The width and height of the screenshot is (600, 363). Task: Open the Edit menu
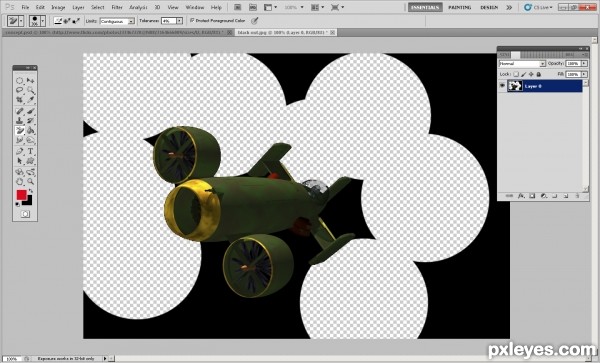(40, 7)
